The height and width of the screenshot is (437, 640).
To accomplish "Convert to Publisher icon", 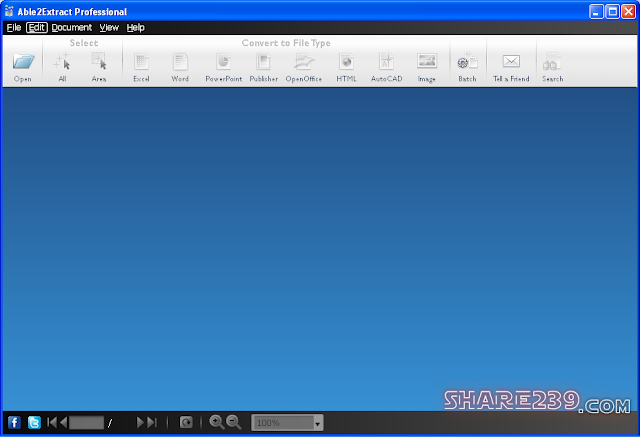I will pos(264,62).
